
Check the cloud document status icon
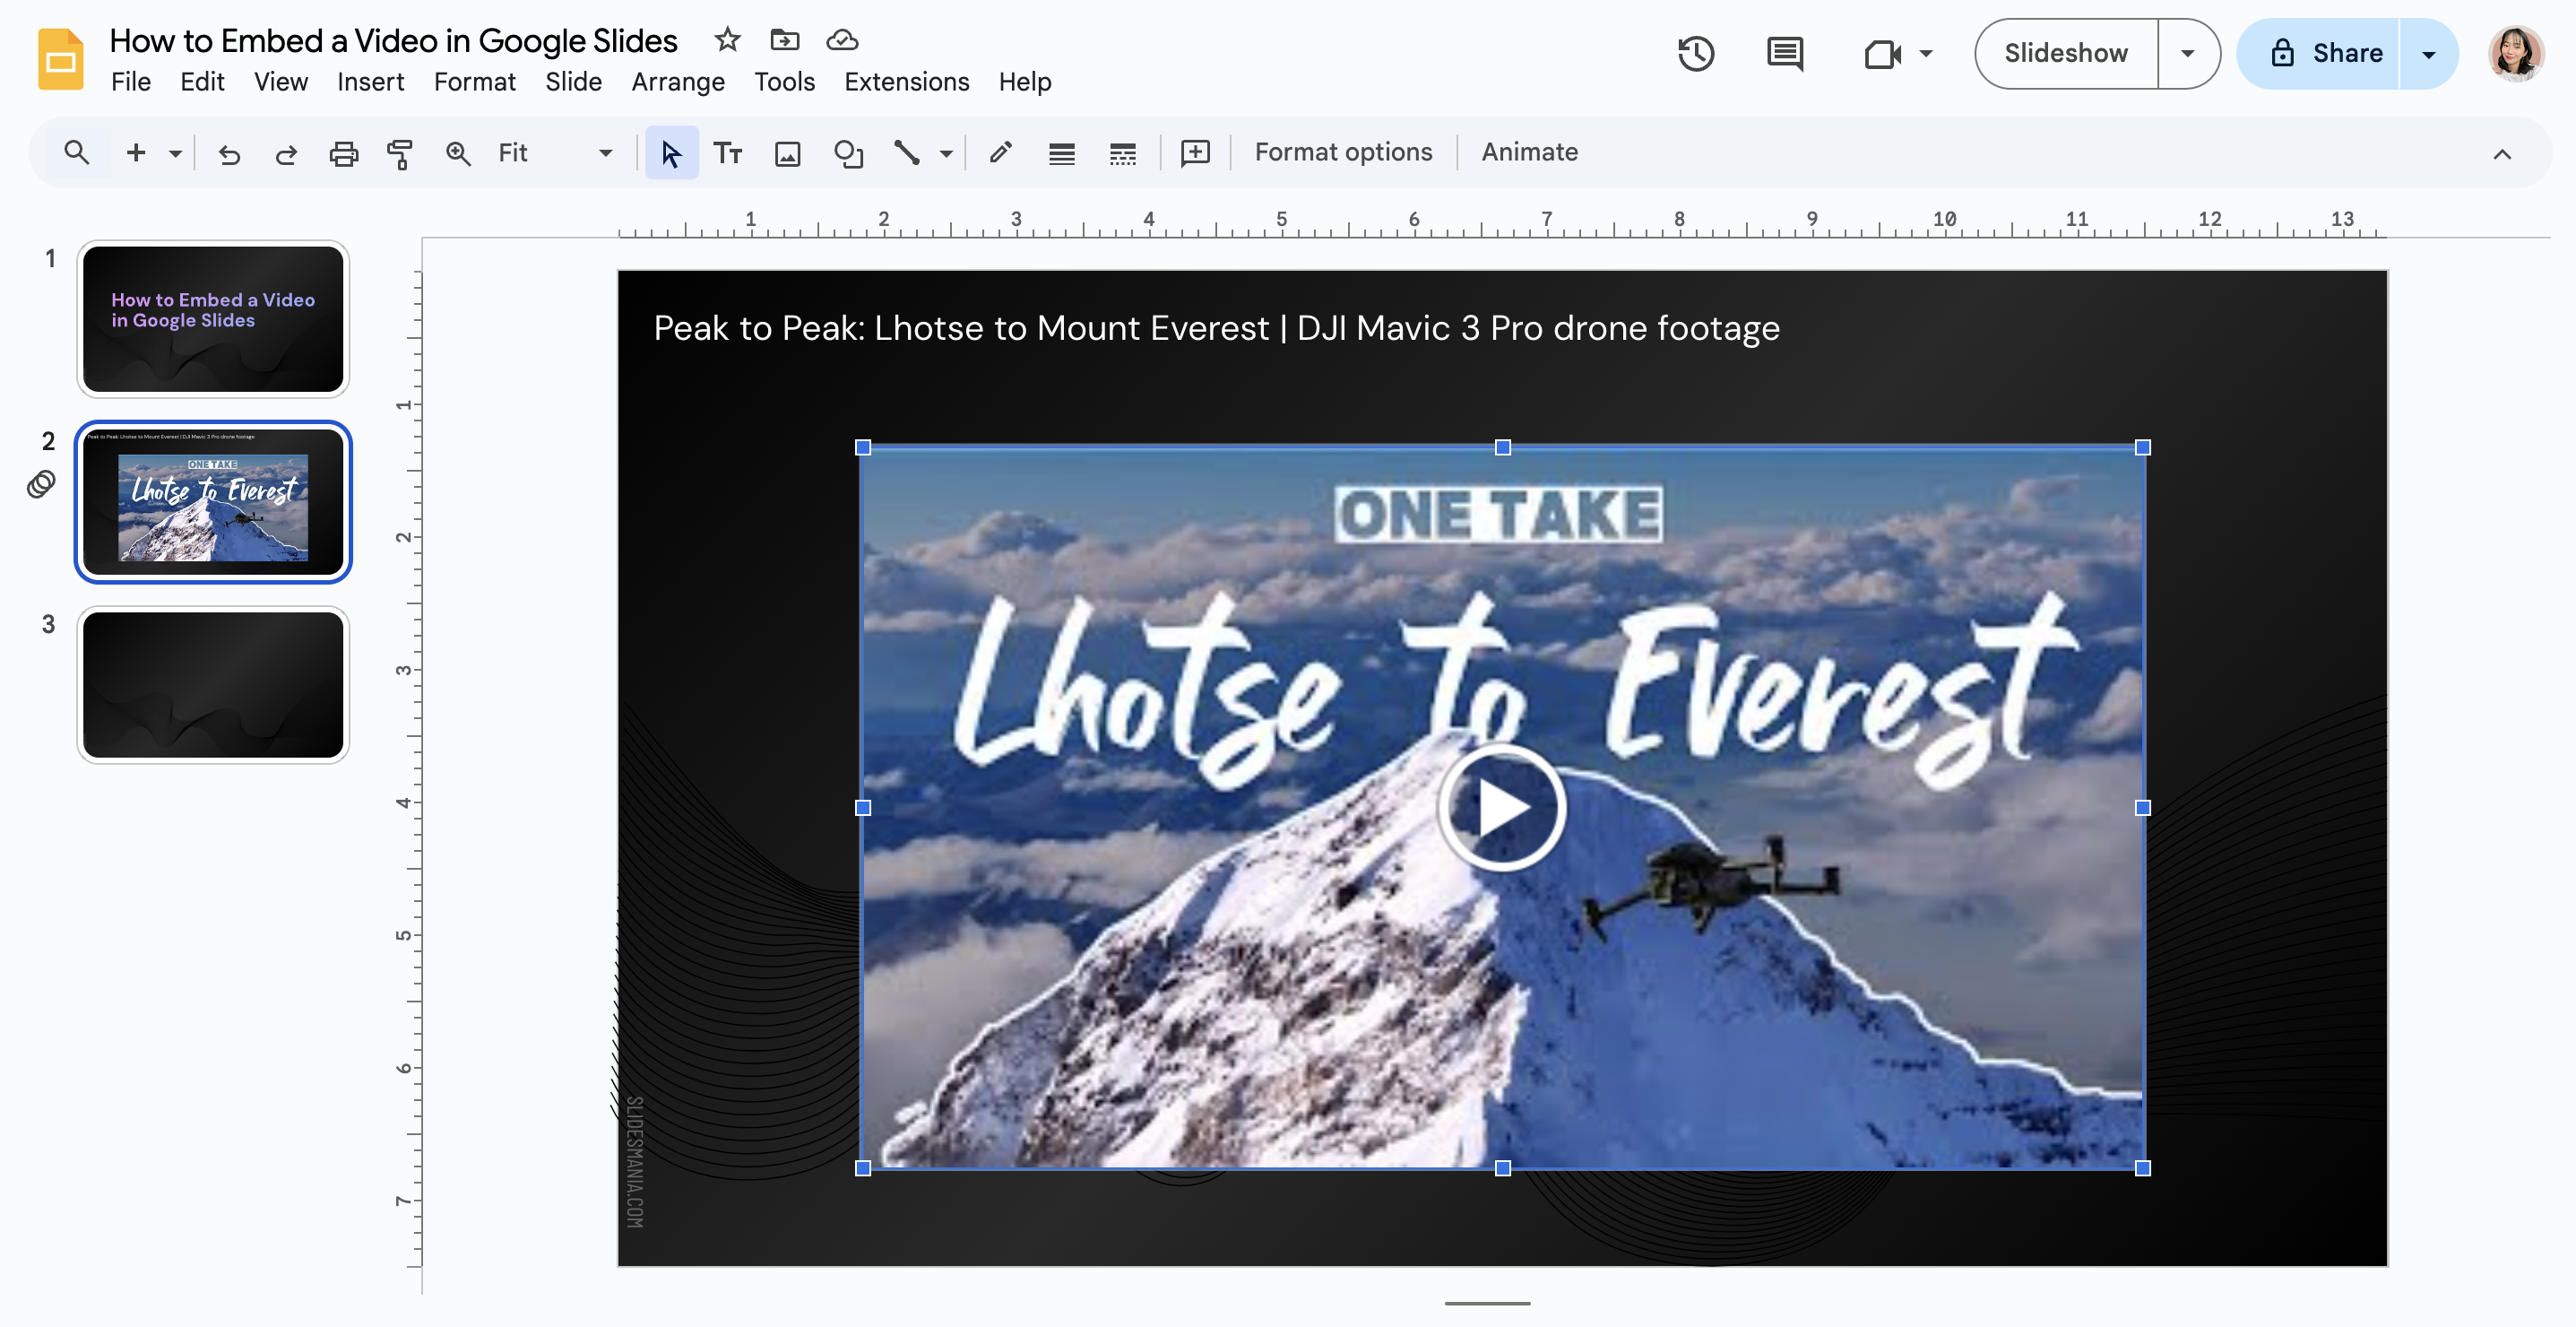842,40
